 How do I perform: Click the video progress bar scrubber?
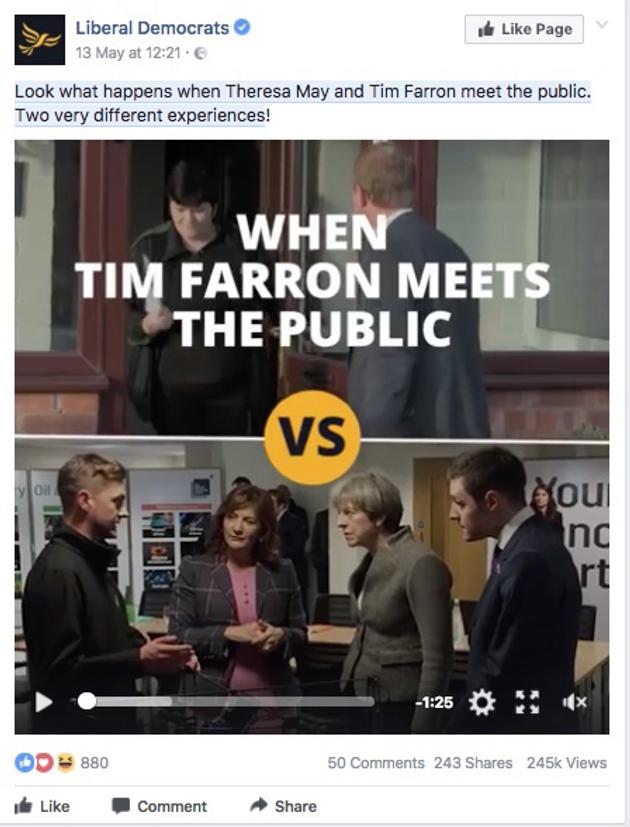point(87,701)
